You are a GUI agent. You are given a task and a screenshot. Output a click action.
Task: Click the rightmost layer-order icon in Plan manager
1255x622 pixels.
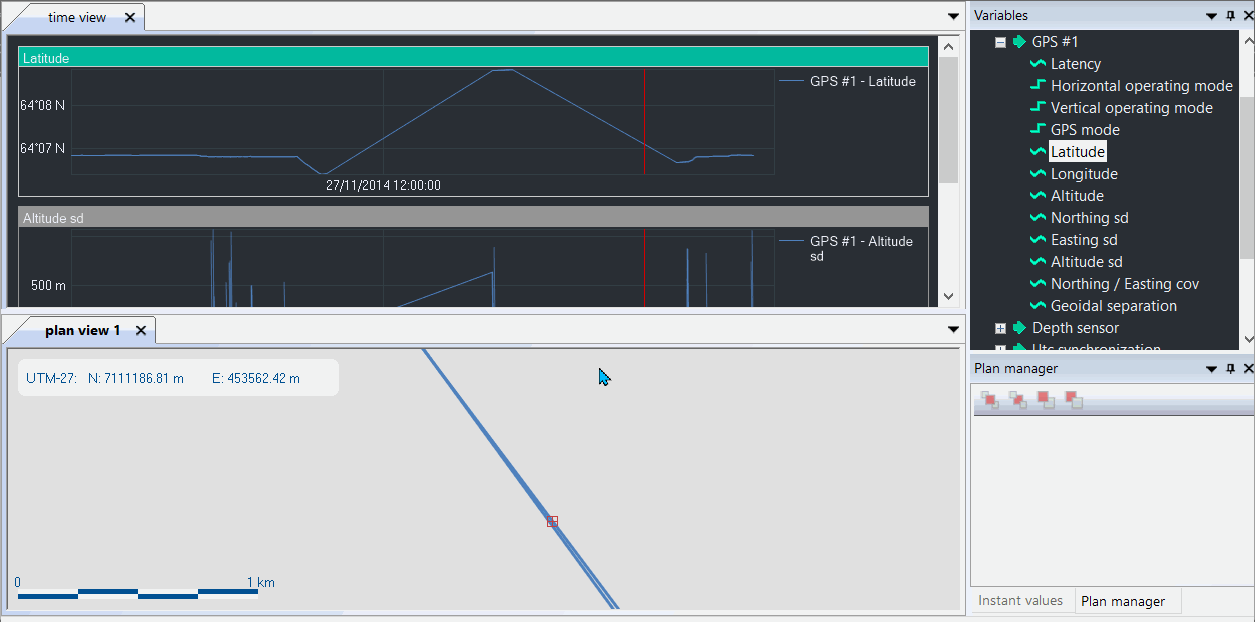pyautogui.click(x=1074, y=400)
